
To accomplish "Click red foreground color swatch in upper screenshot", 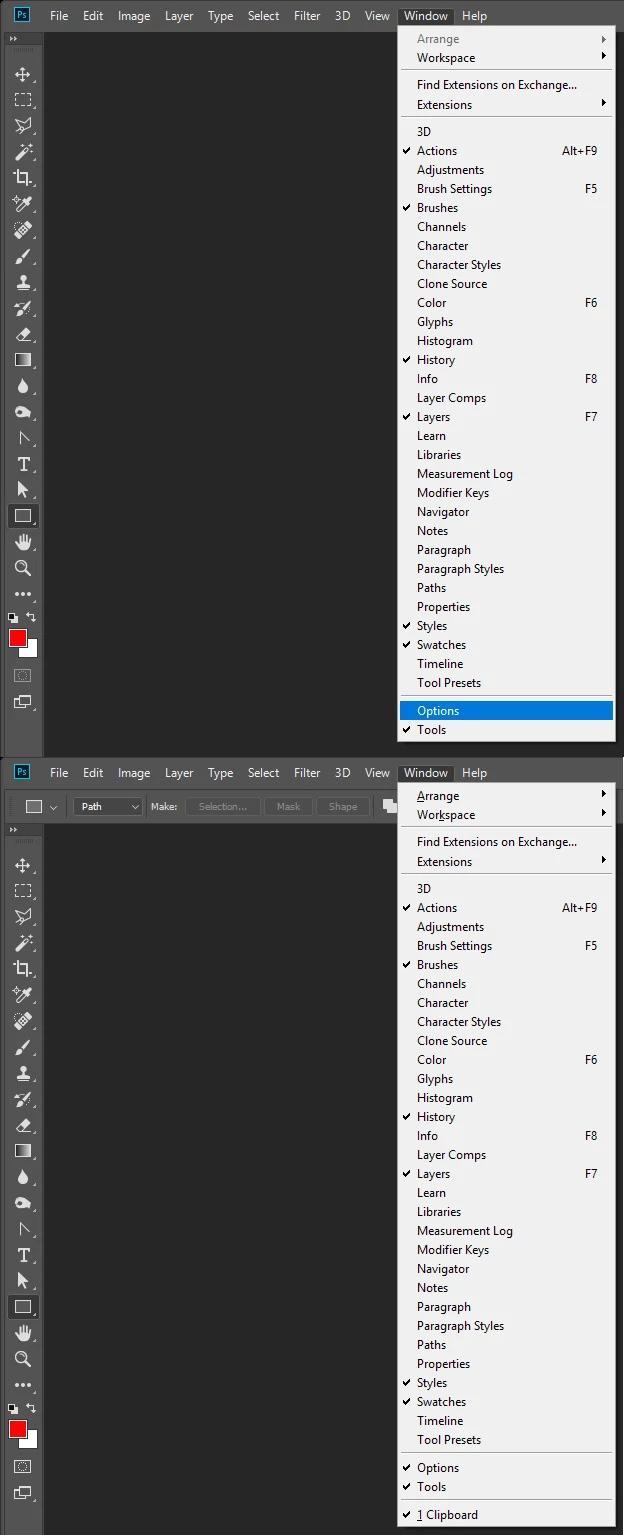I will [17, 638].
